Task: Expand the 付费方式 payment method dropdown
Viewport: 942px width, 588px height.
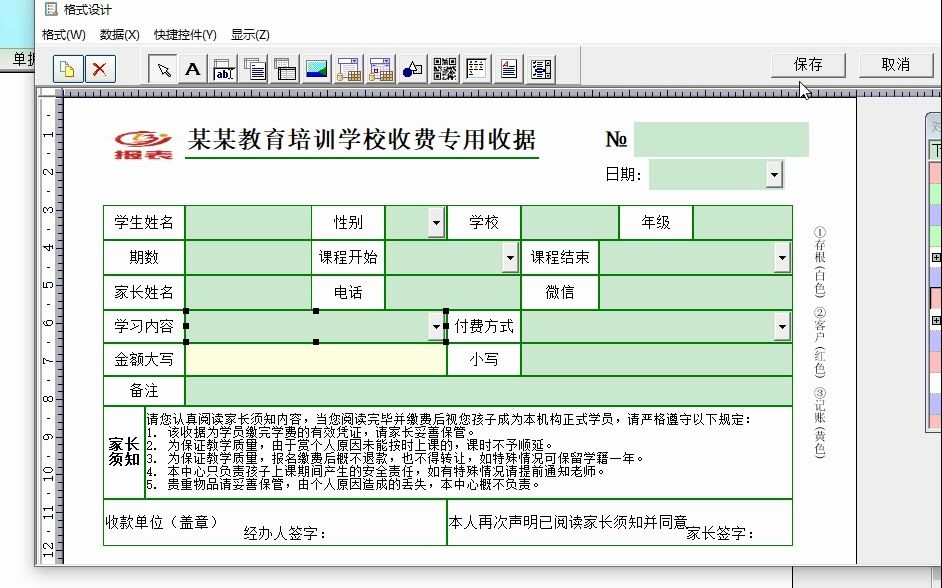Action: [781, 325]
